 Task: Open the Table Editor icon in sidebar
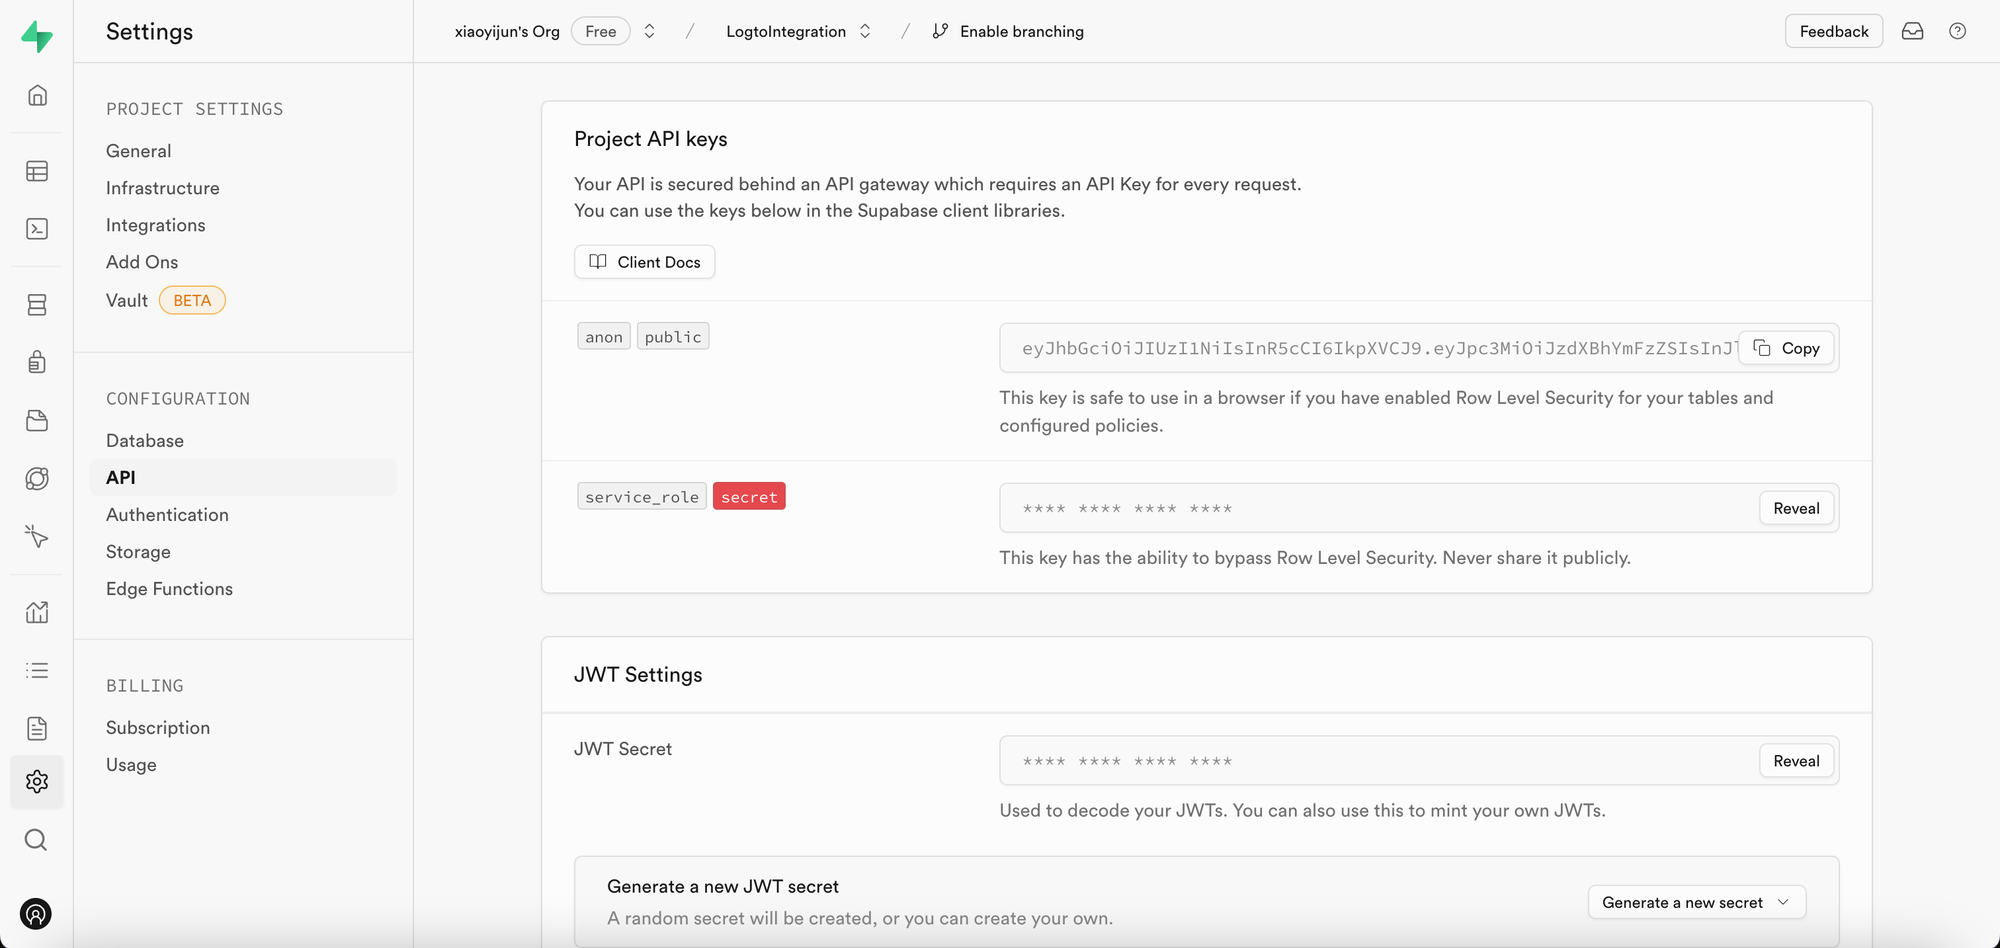point(37,171)
